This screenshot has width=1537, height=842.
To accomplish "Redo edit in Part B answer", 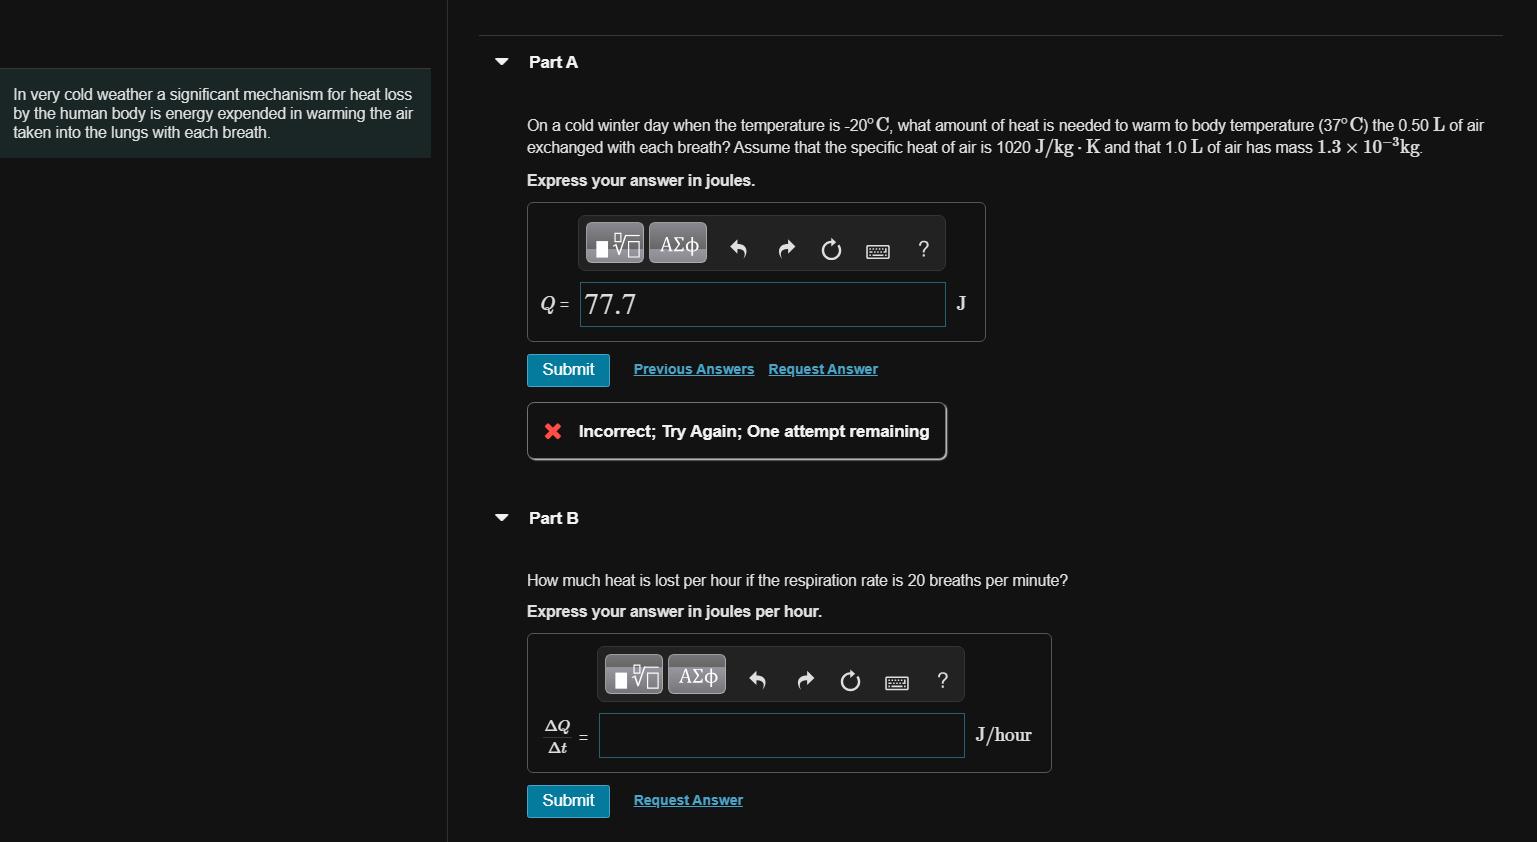I will tap(805, 680).
